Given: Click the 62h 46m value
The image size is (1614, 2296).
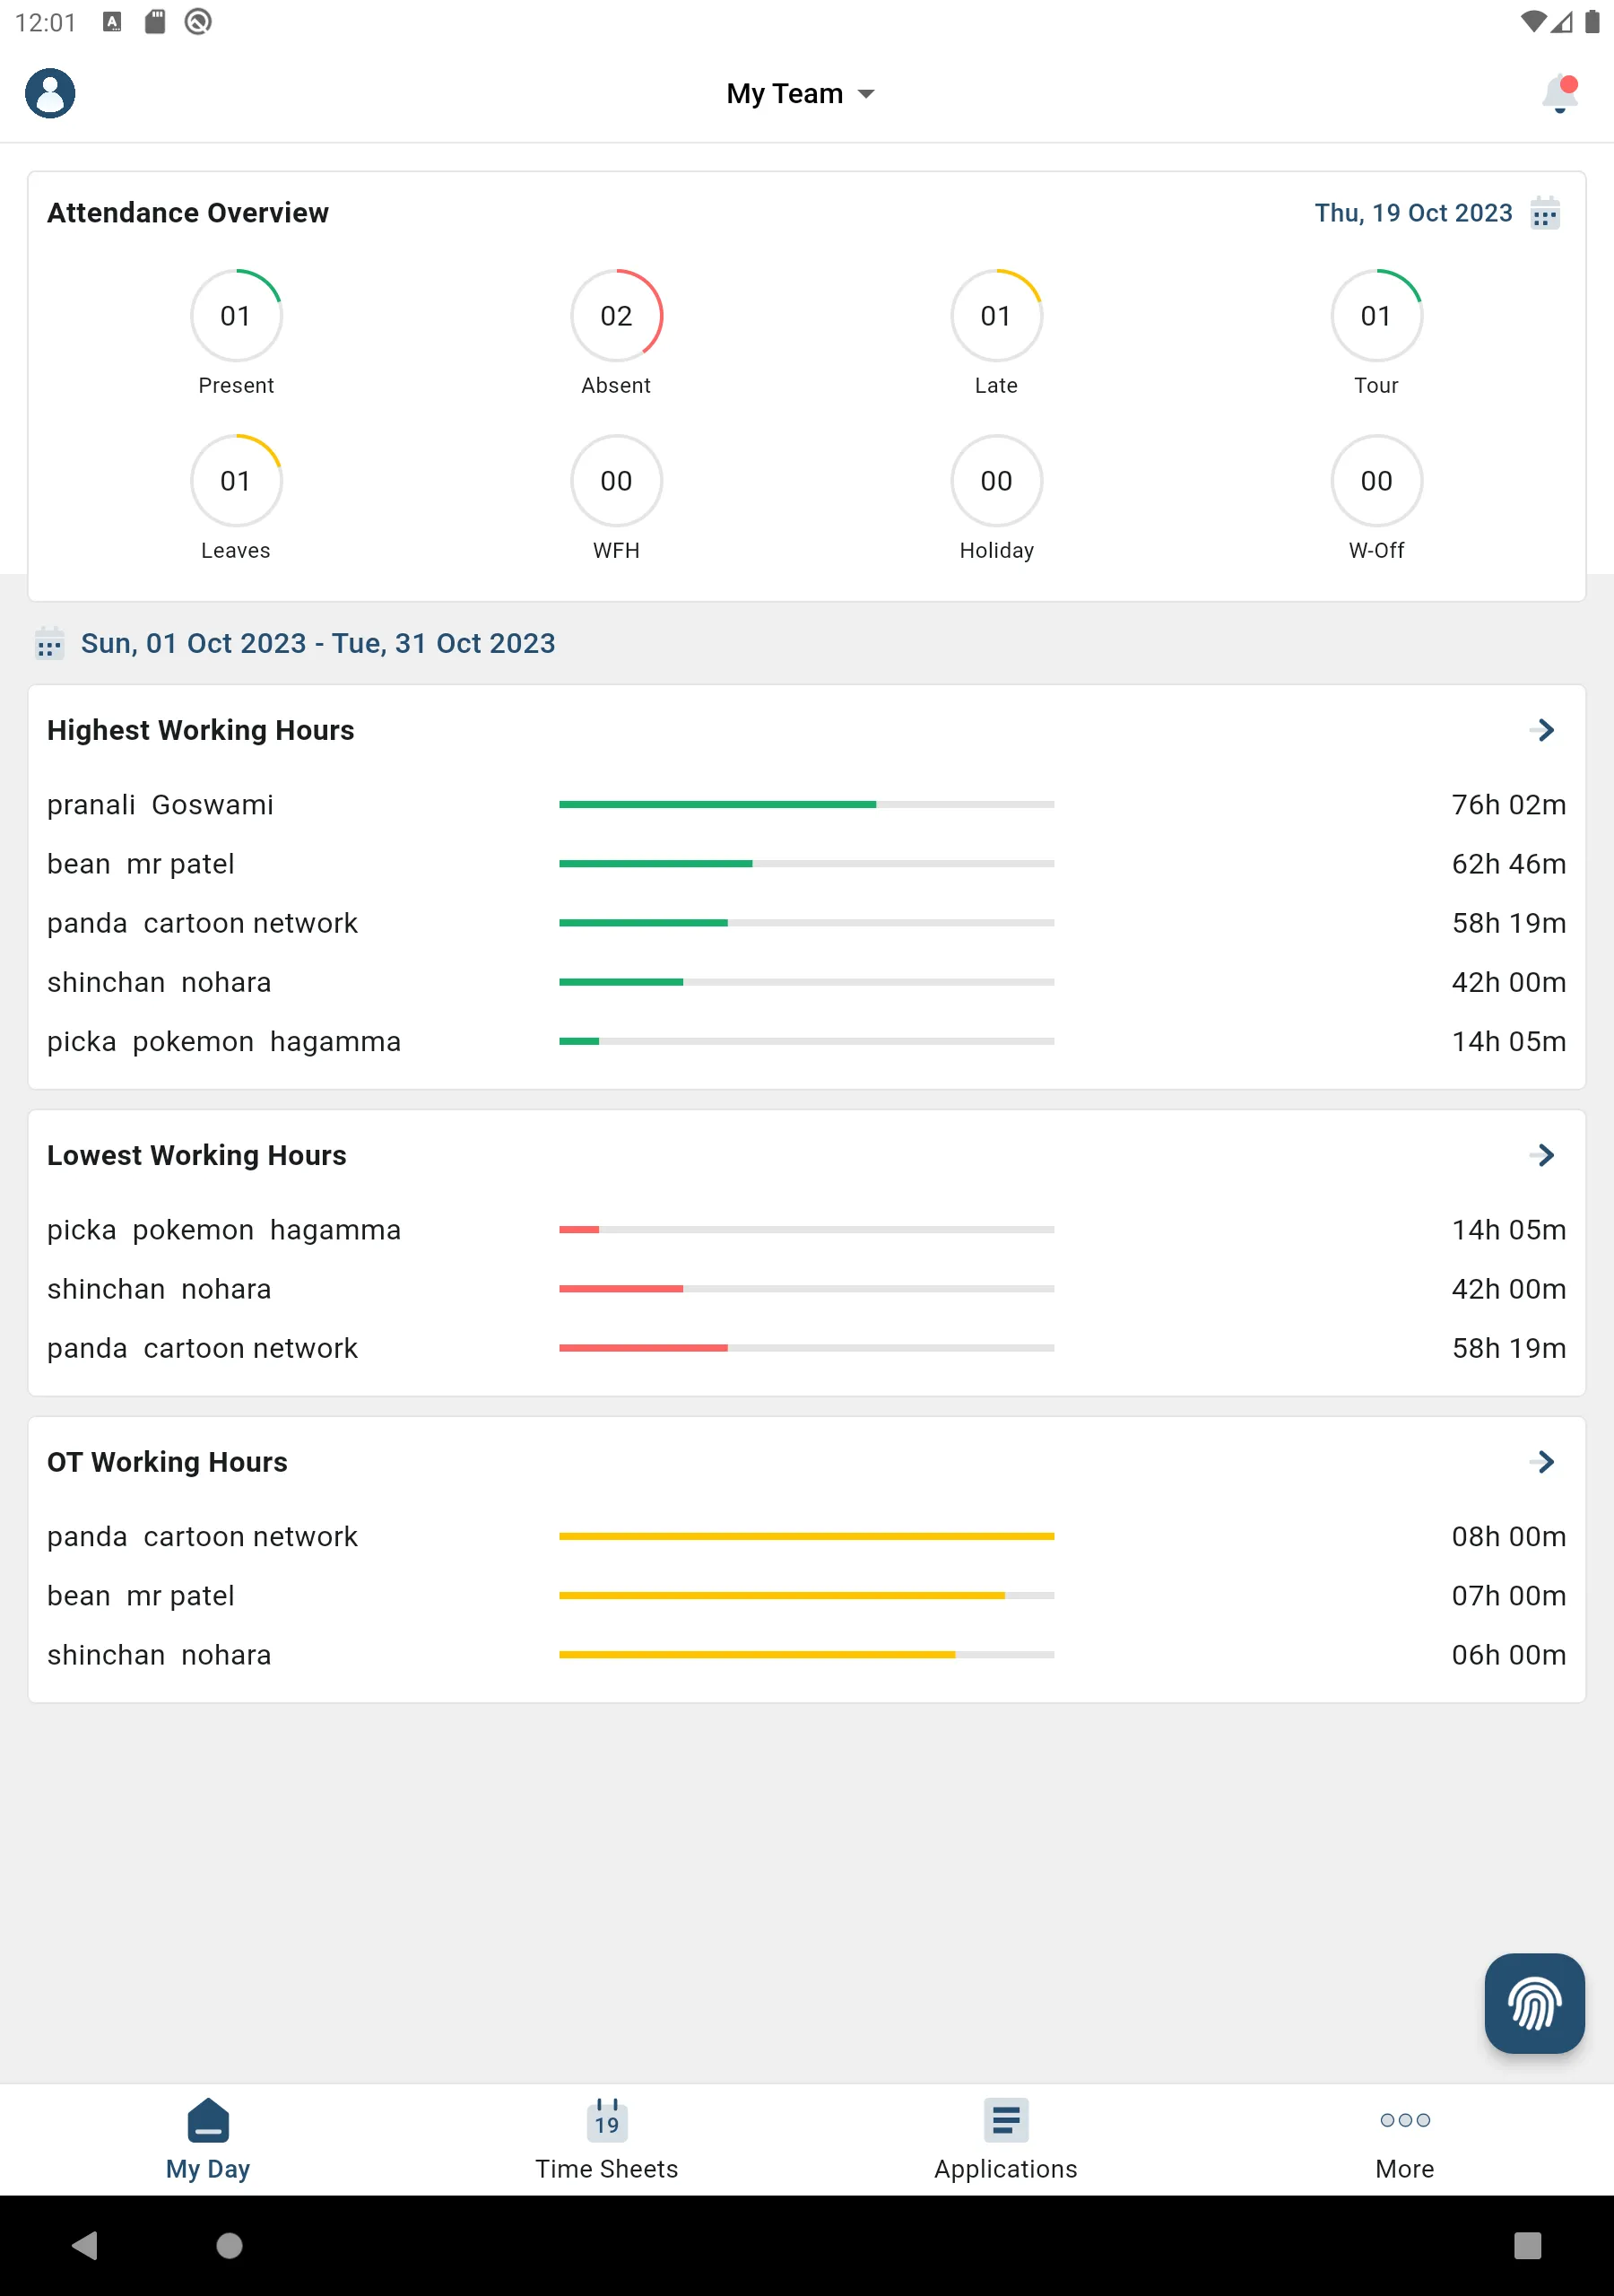Looking at the screenshot, I should (x=1509, y=864).
